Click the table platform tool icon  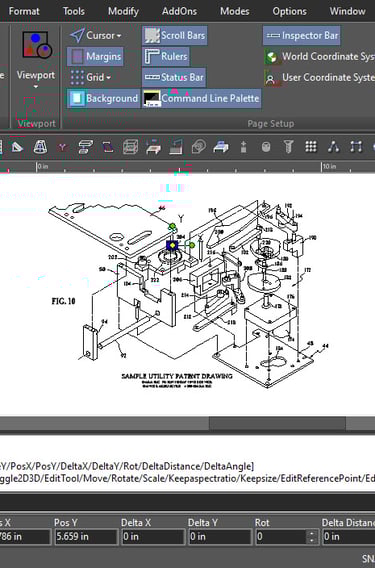coord(153,147)
